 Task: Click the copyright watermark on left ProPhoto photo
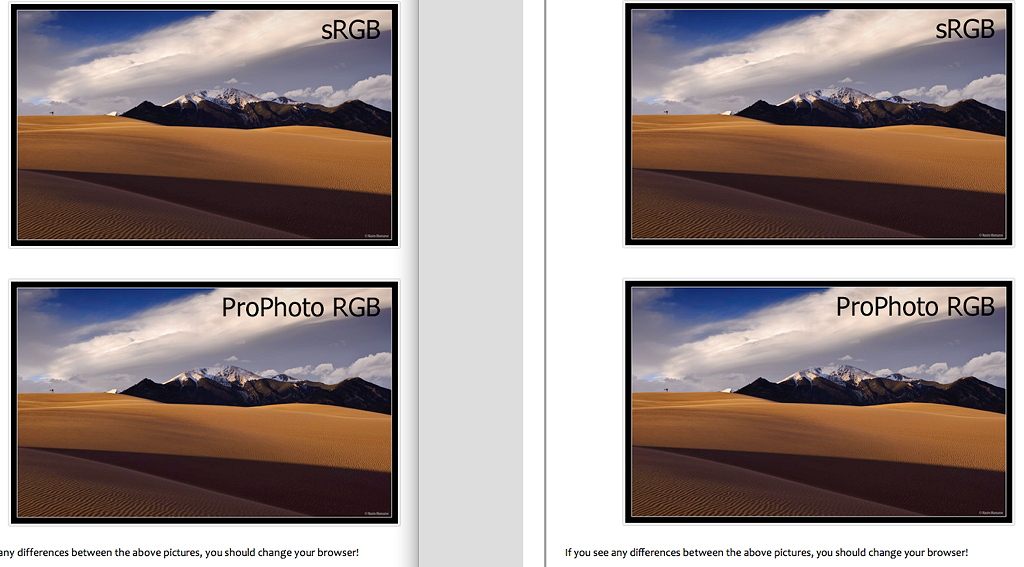(x=376, y=513)
